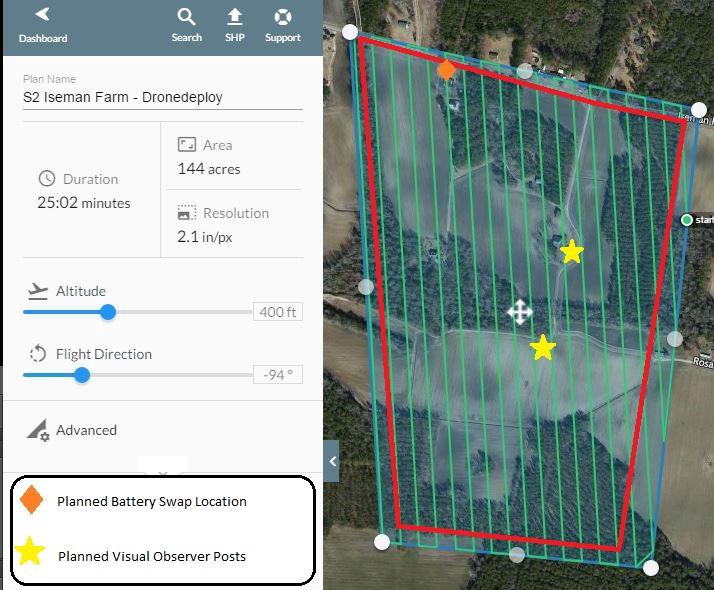Select the top-right white boundary vertex
714x590 pixels.
coord(699,110)
